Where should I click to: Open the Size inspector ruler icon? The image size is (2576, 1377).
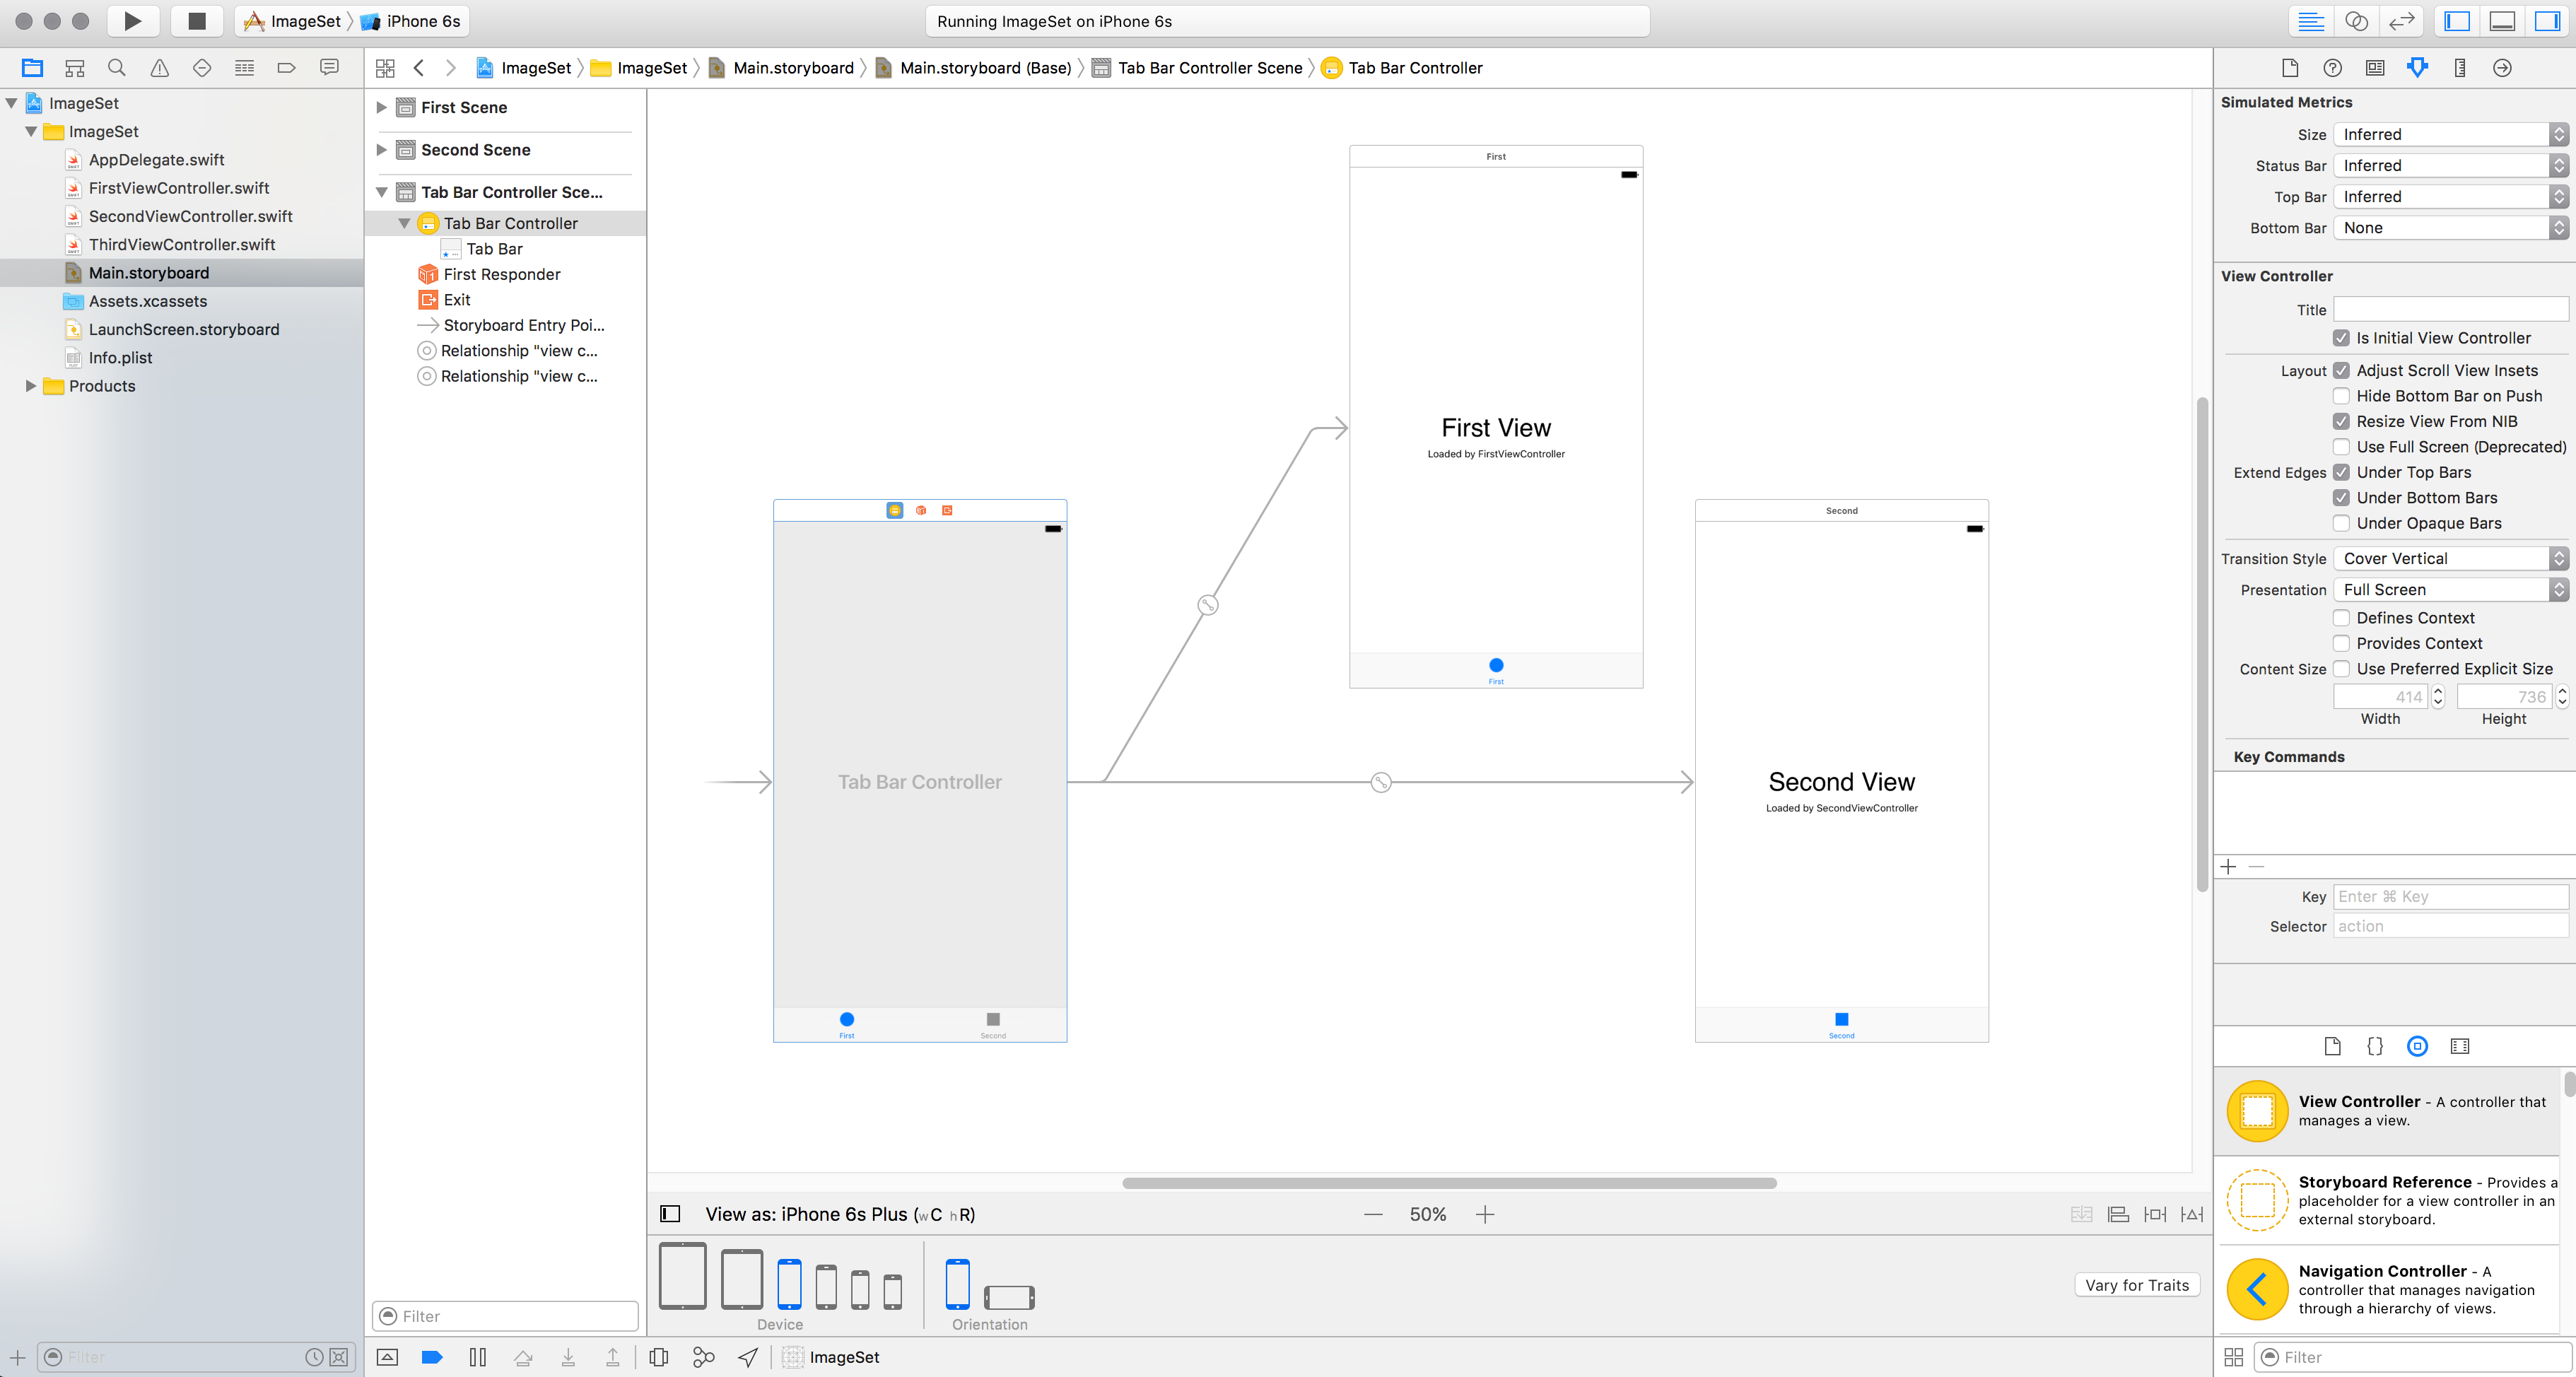pos(2460,67)
